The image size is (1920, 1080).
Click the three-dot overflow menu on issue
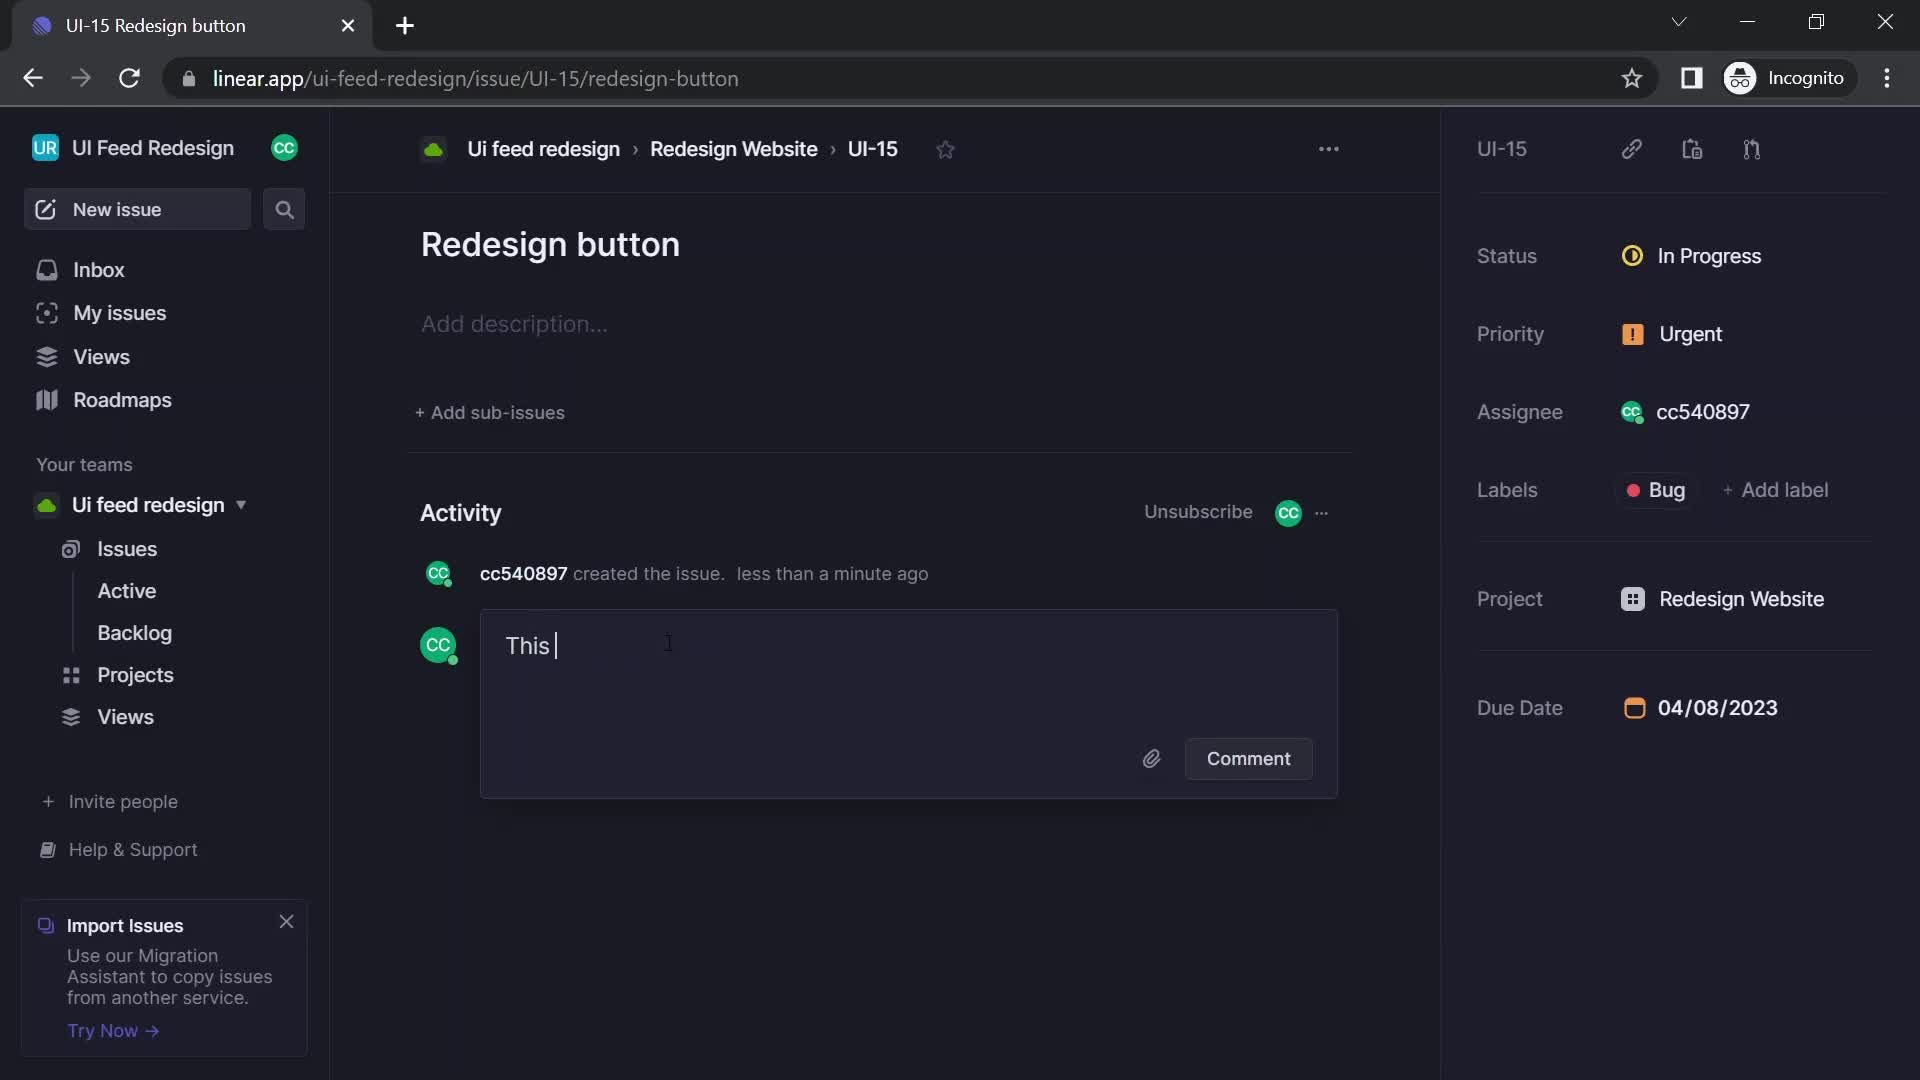click(1328, 148)
